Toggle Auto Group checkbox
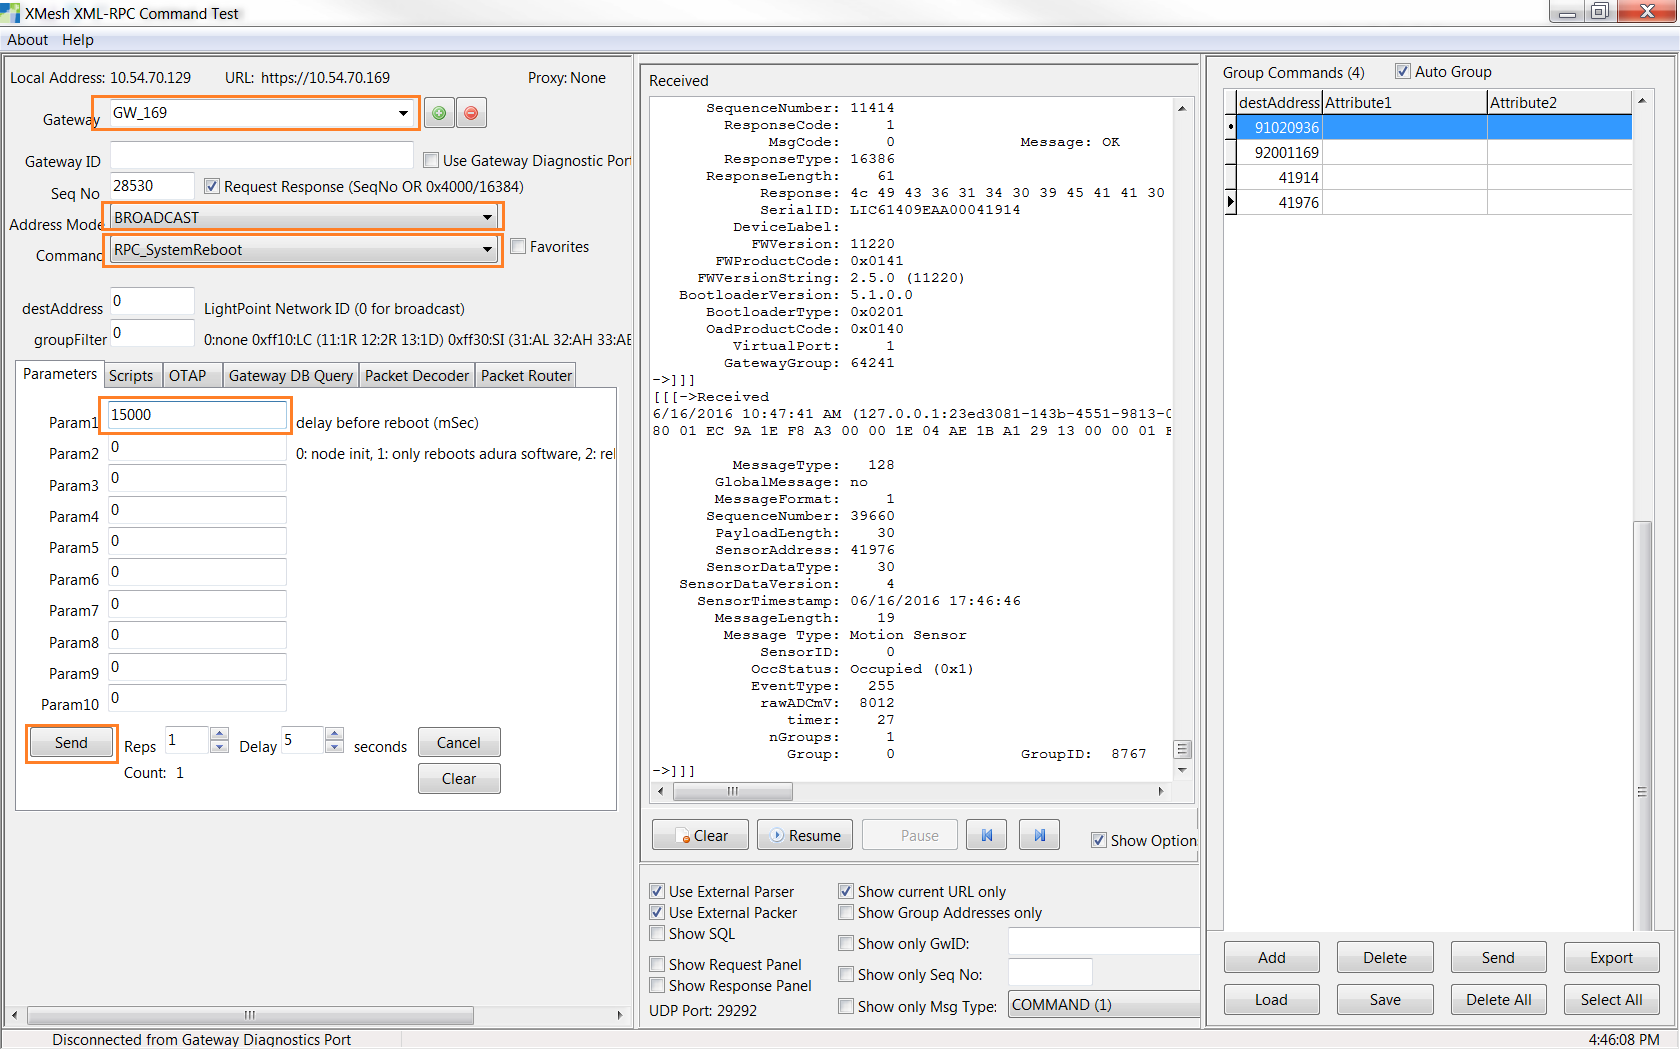 (1403, 71)
